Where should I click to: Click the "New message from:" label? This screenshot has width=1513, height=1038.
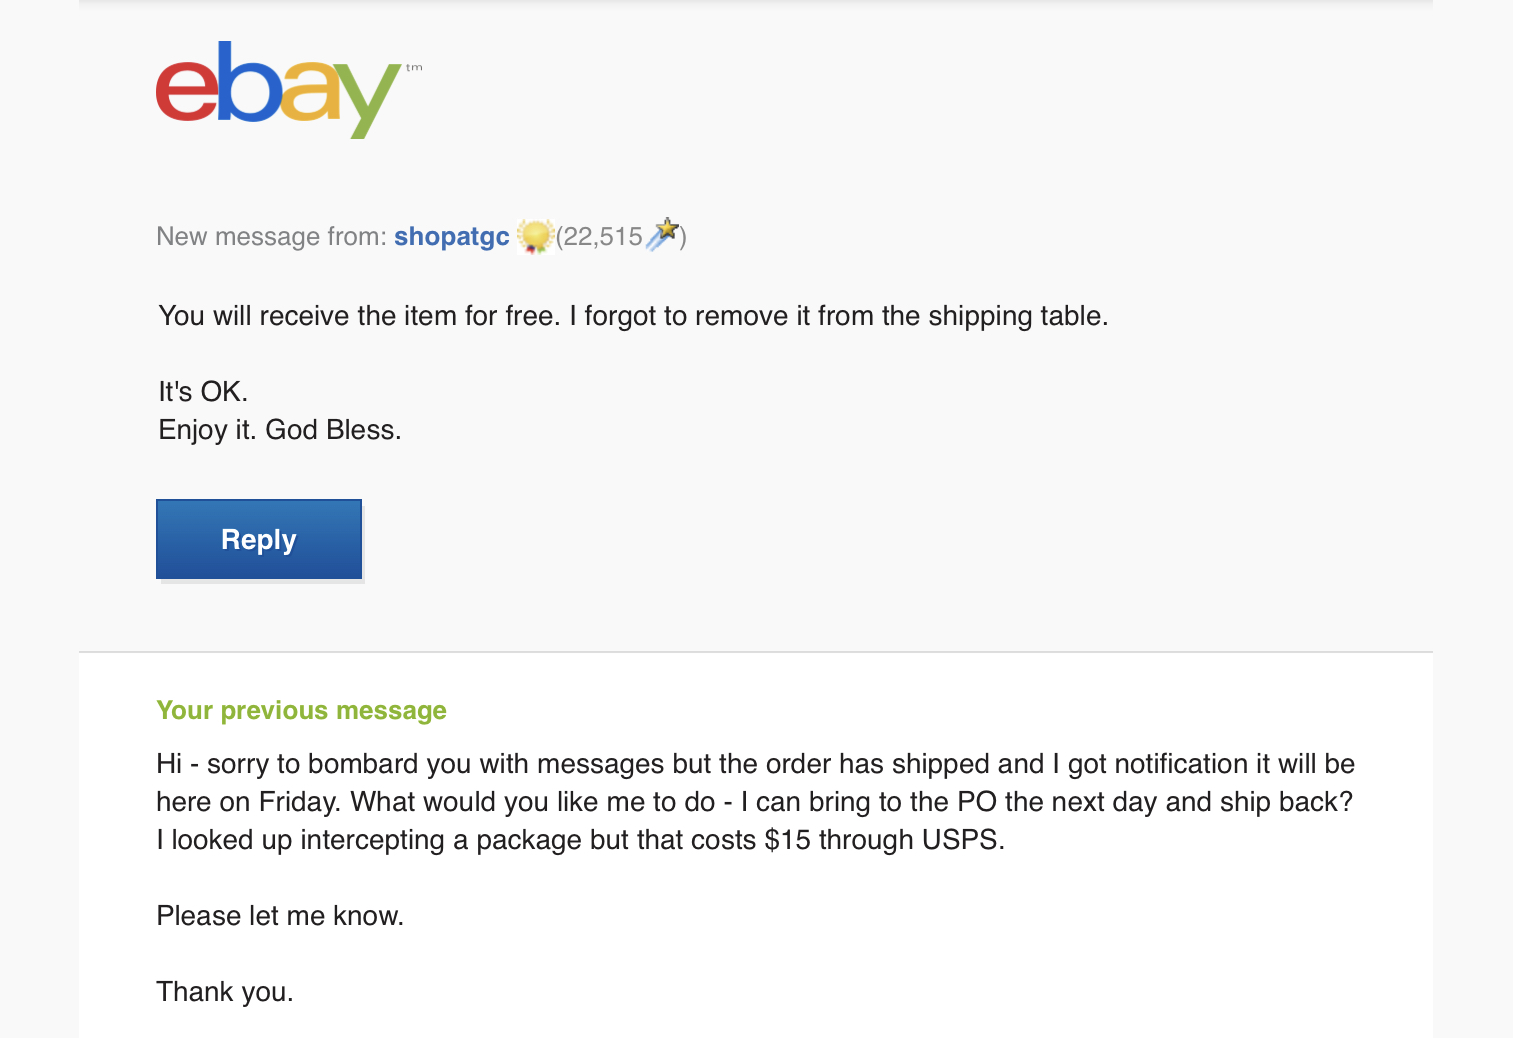pos(271,237)
